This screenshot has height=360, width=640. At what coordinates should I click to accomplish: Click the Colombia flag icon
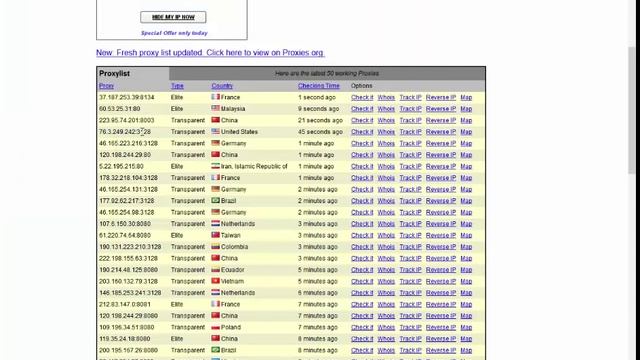(x=216, y=247)
